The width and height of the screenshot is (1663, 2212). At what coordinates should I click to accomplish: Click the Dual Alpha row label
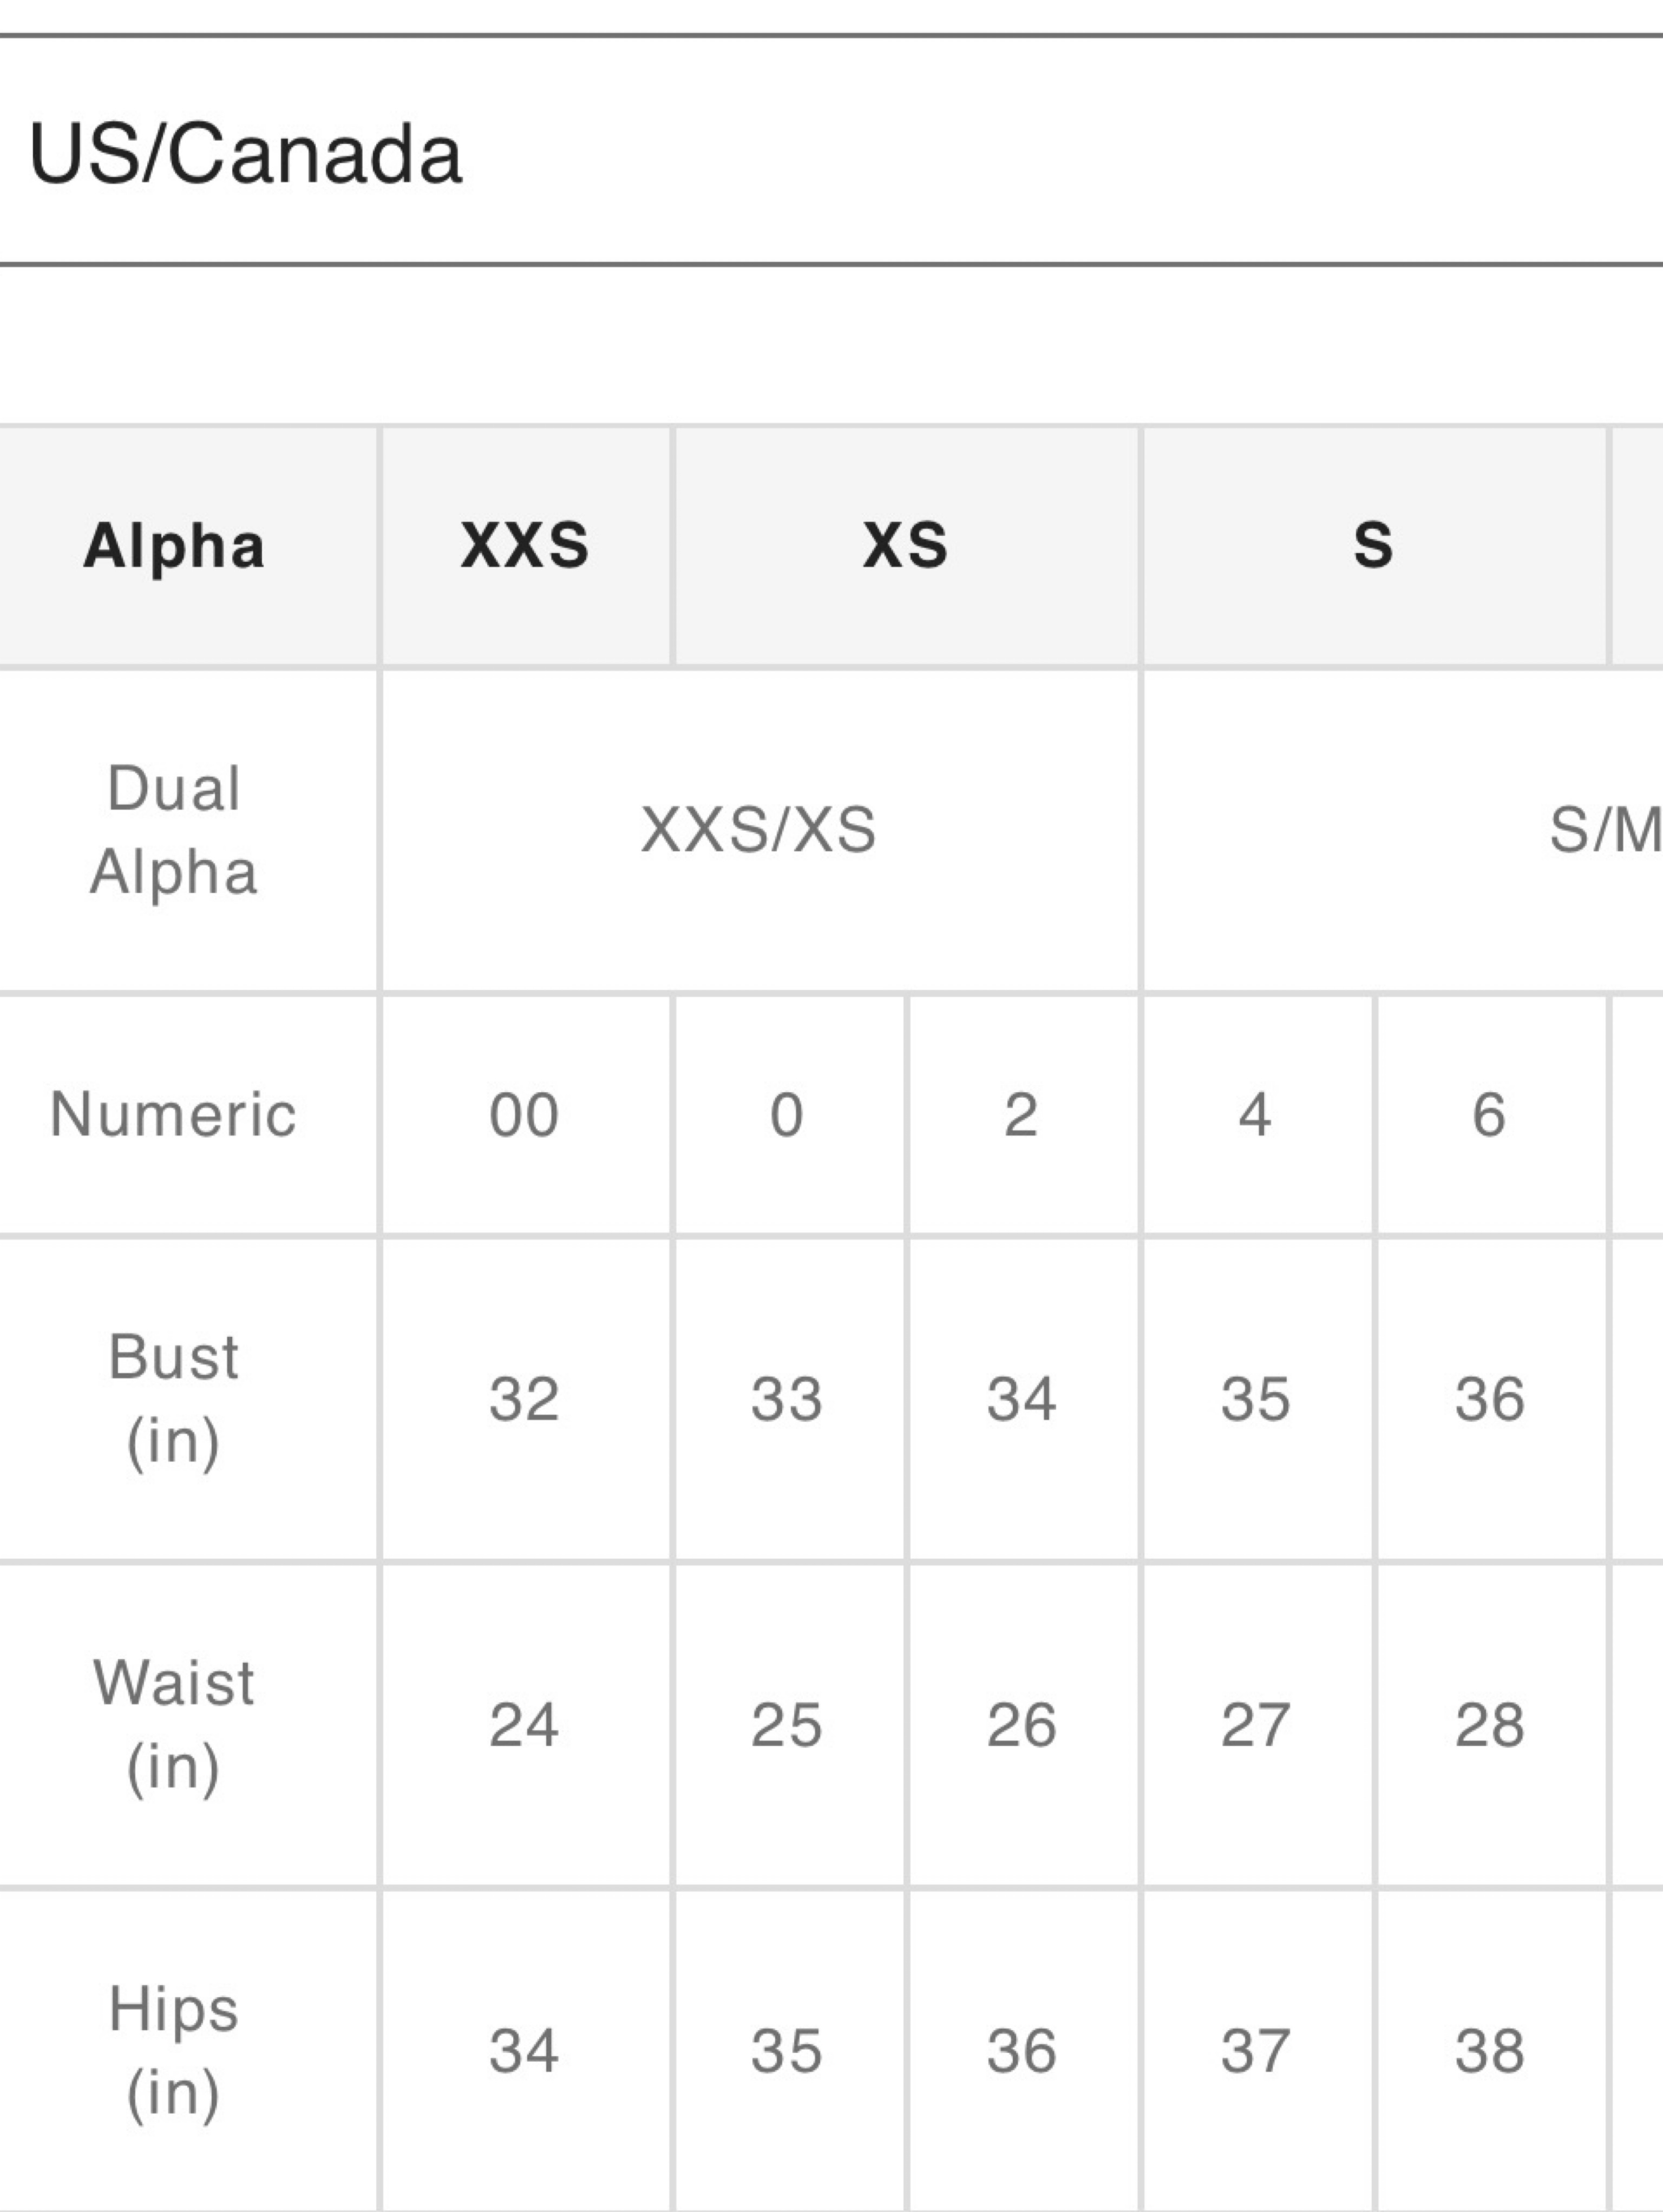pos(175,830)
